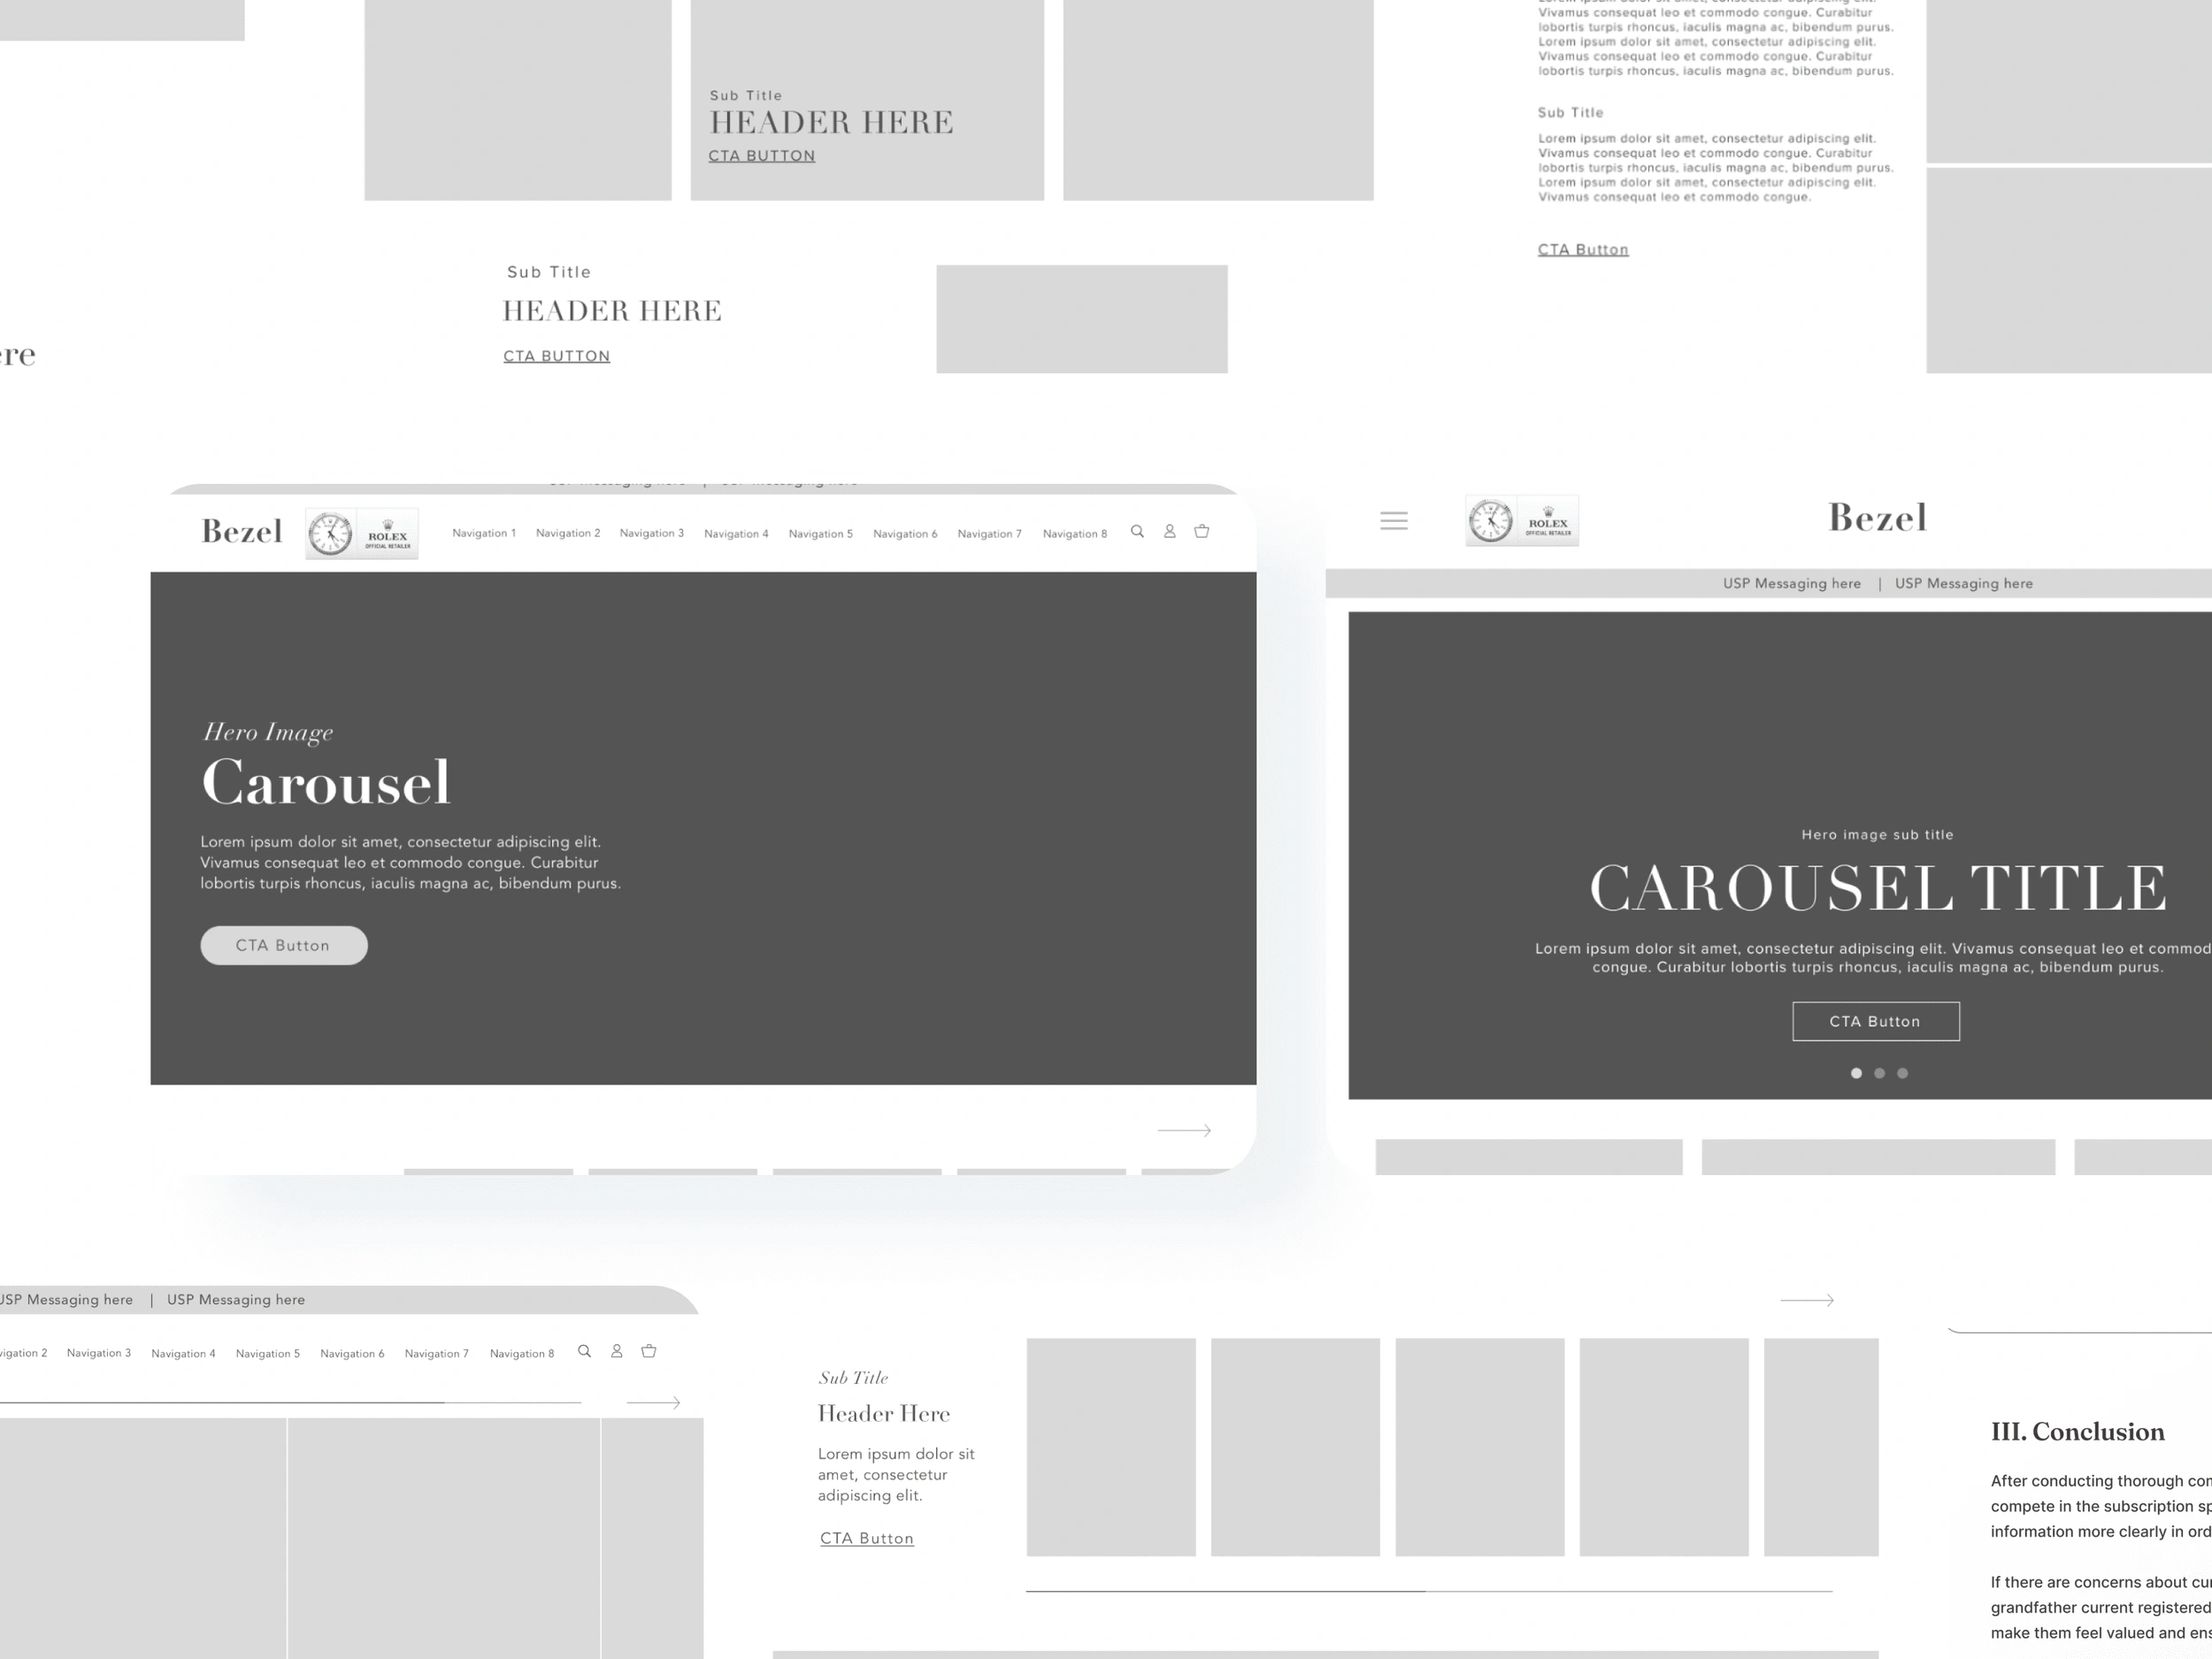Click CTA Button on mobile carousel
This screenshot has height=1659, width=2212.
[x=1876, y=1019]
